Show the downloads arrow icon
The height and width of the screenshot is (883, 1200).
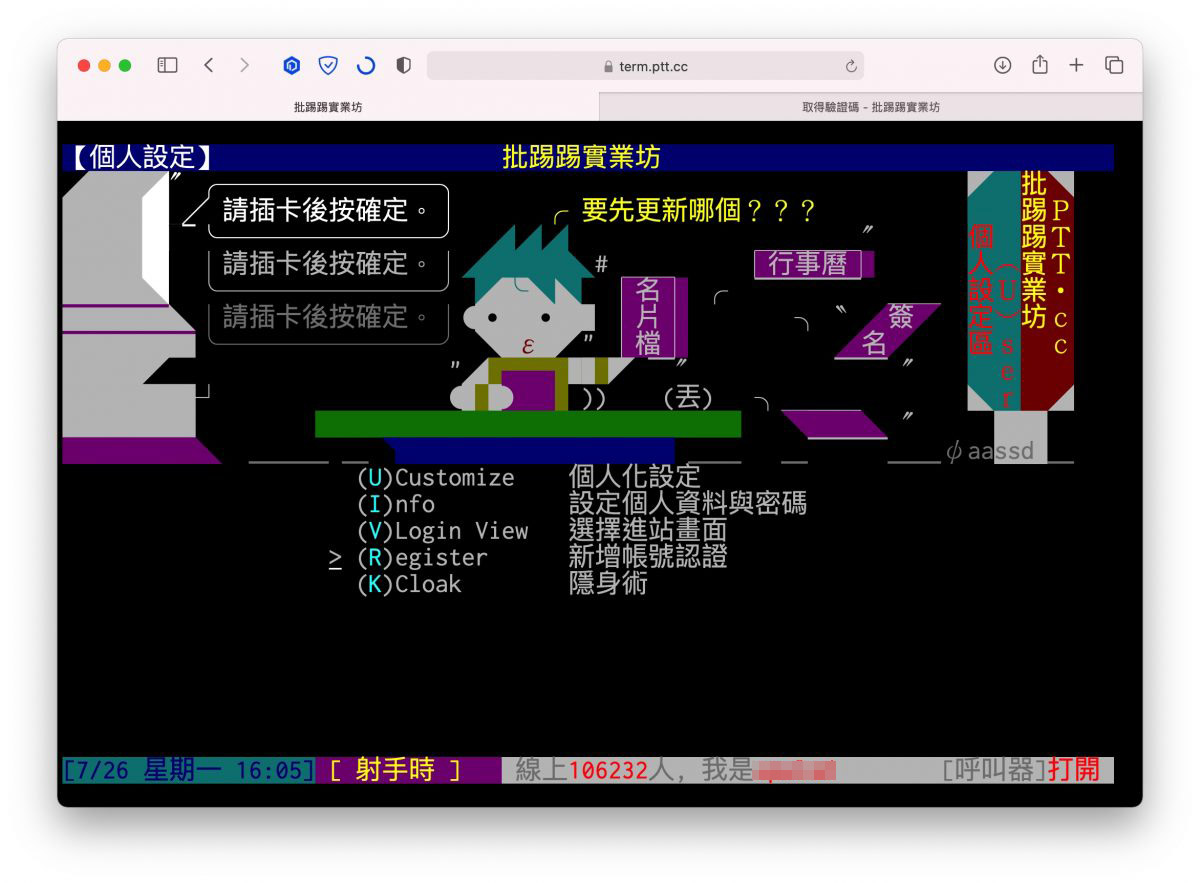(x=1003, y=65)
